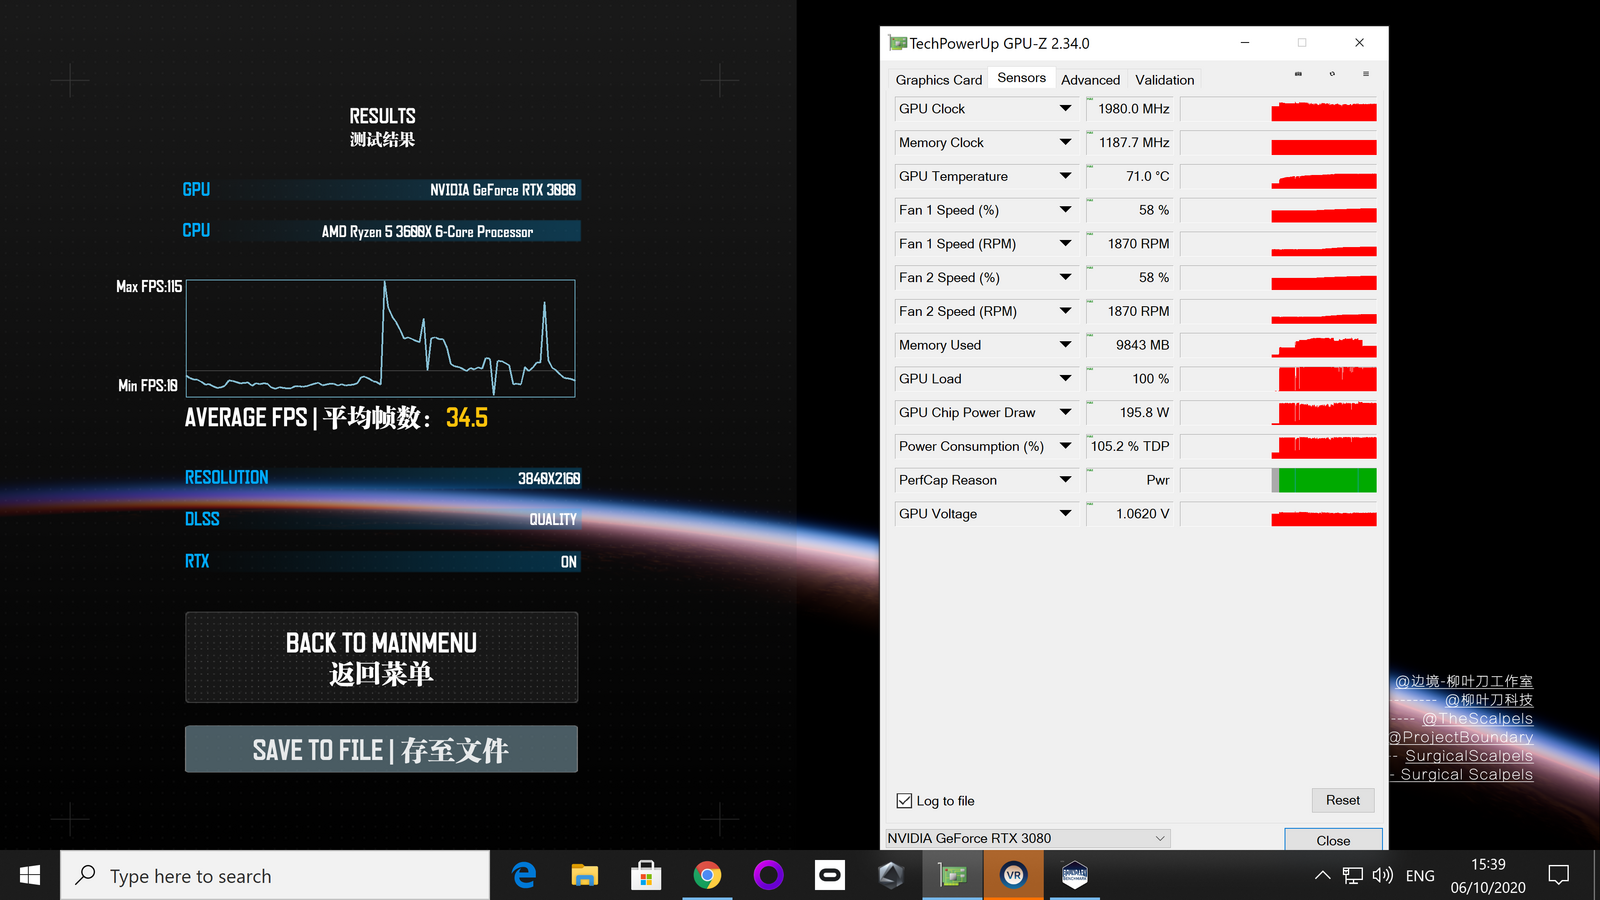Open purple ring app on taskbar
This screenshot has height=900, width=1600.
click(768, 876)
